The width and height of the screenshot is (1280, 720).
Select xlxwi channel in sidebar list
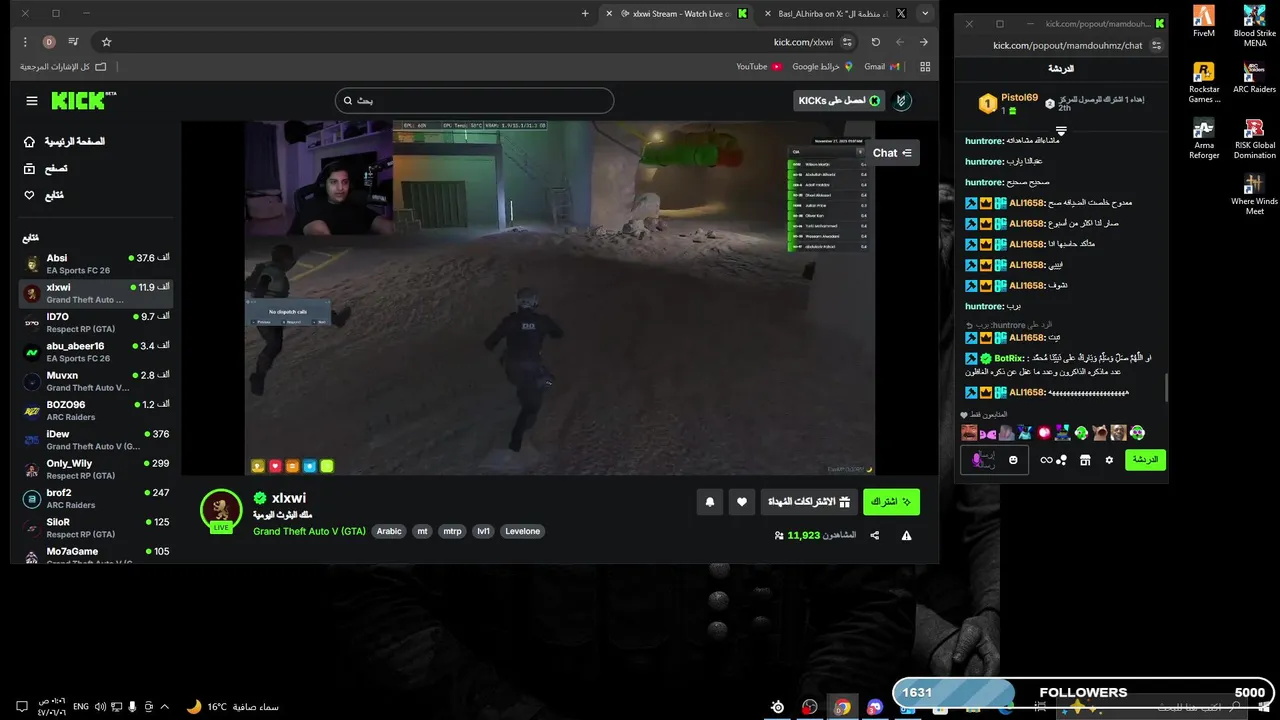(x=96, y=293)
